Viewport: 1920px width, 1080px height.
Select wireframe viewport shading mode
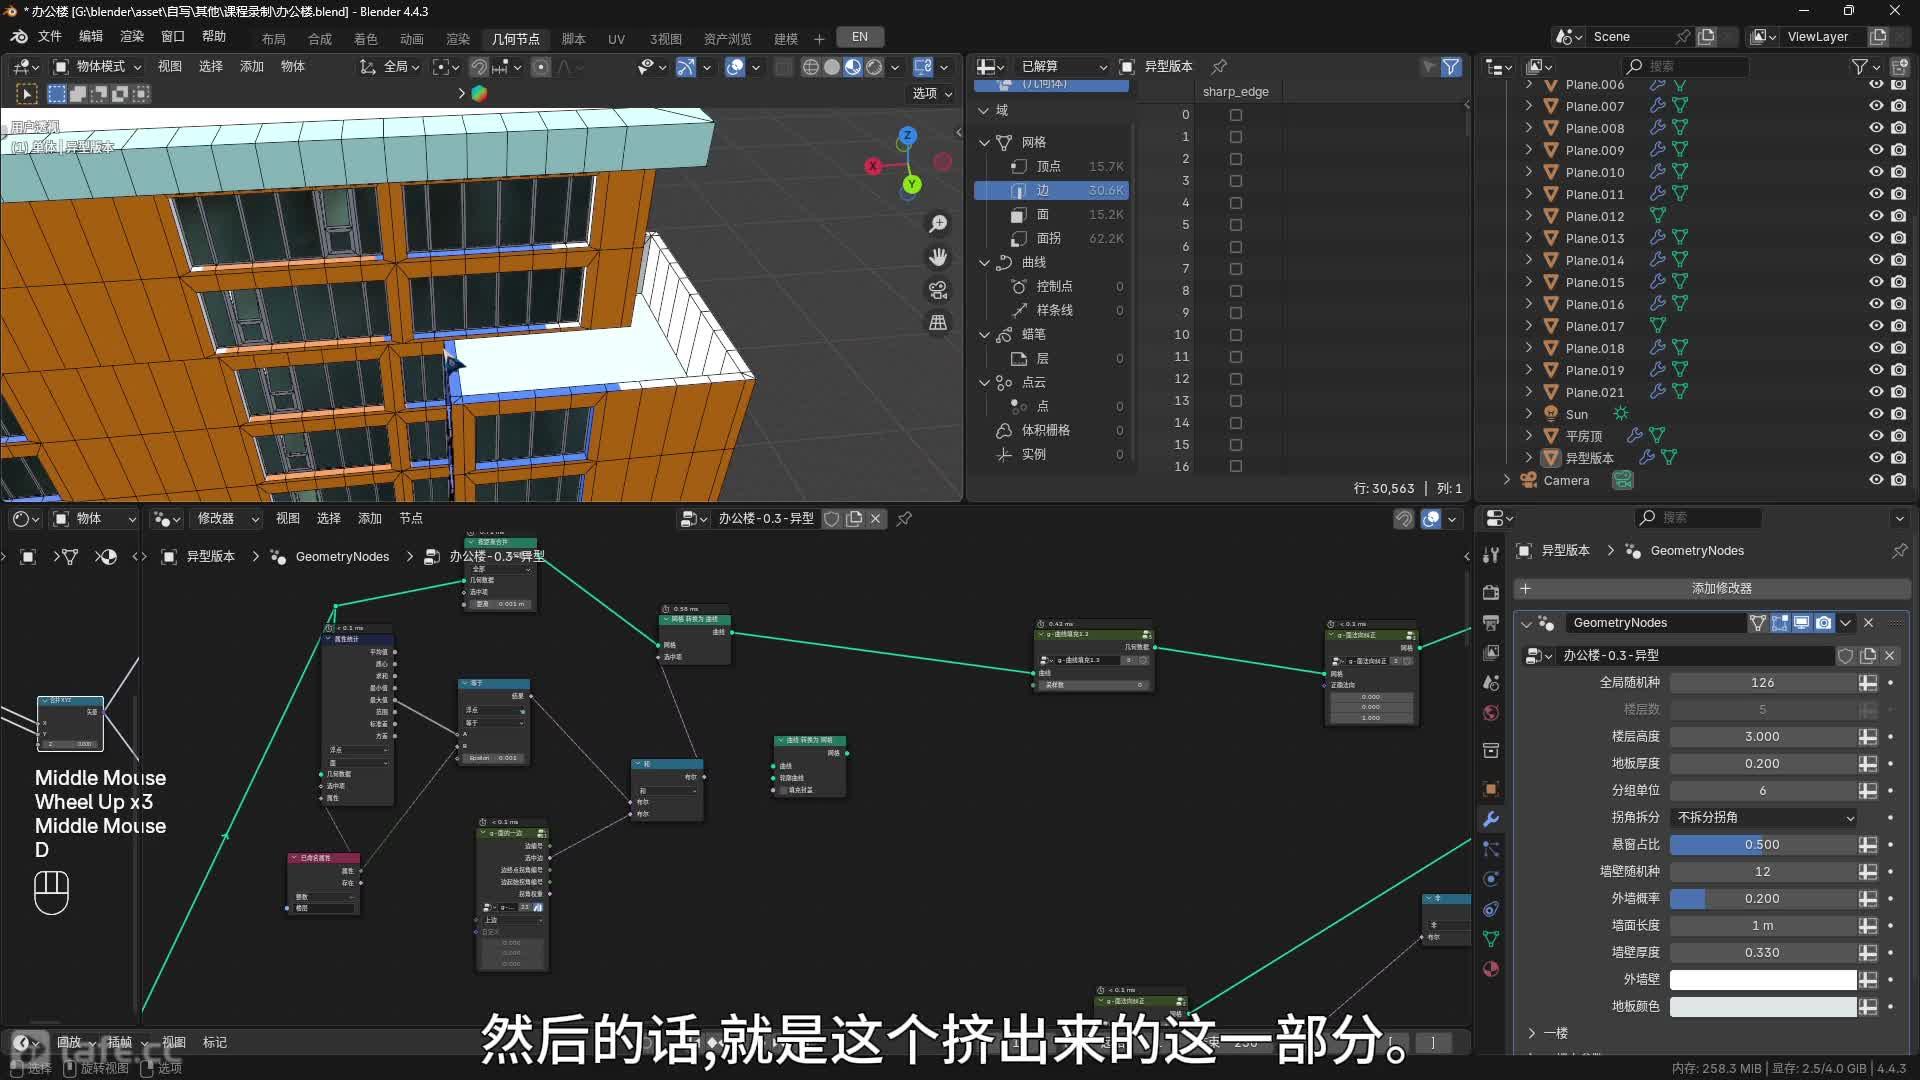810,67
